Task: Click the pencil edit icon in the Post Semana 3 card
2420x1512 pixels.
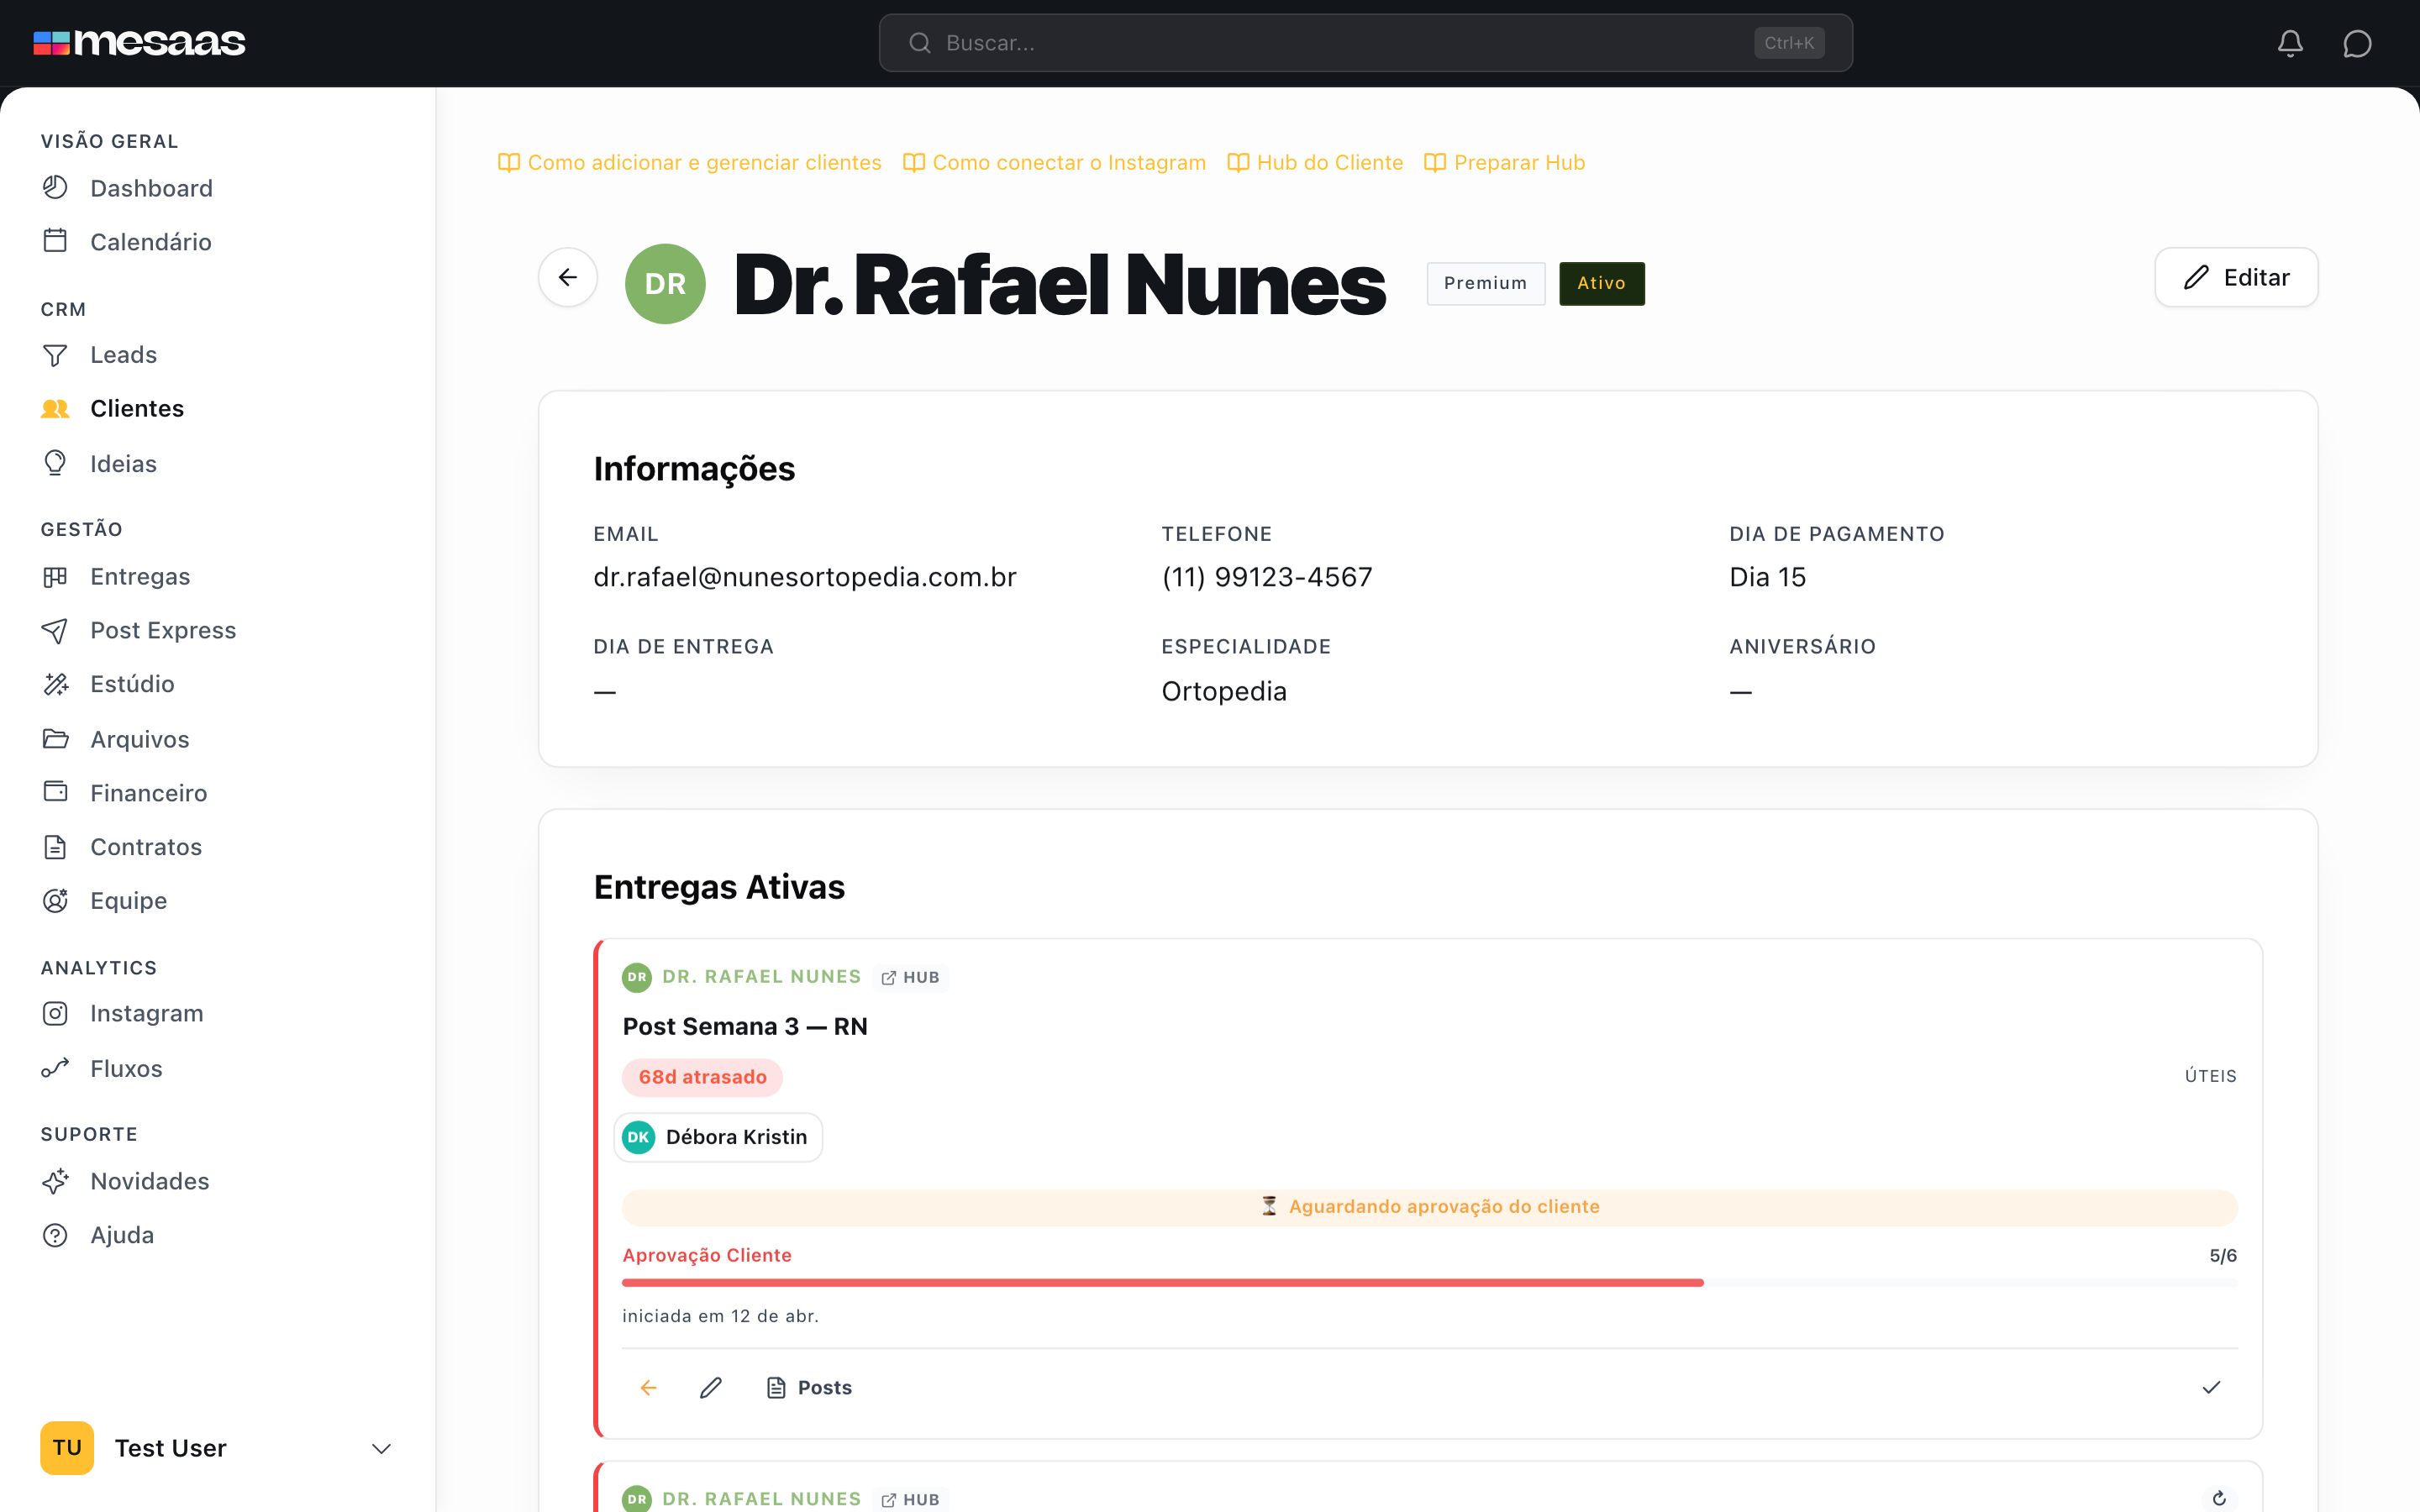Action: coord(711,1387)
